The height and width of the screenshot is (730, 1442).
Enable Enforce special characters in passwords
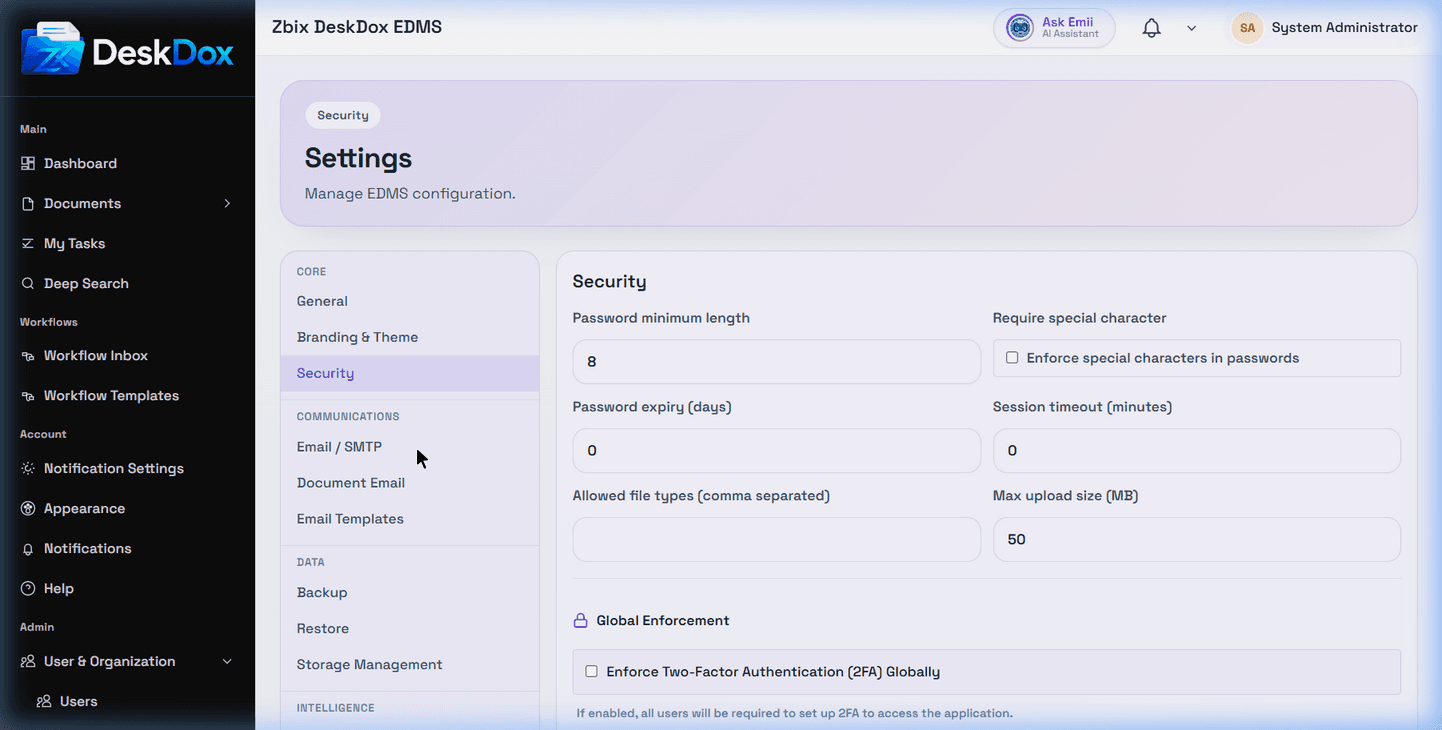click(1012, 357)
